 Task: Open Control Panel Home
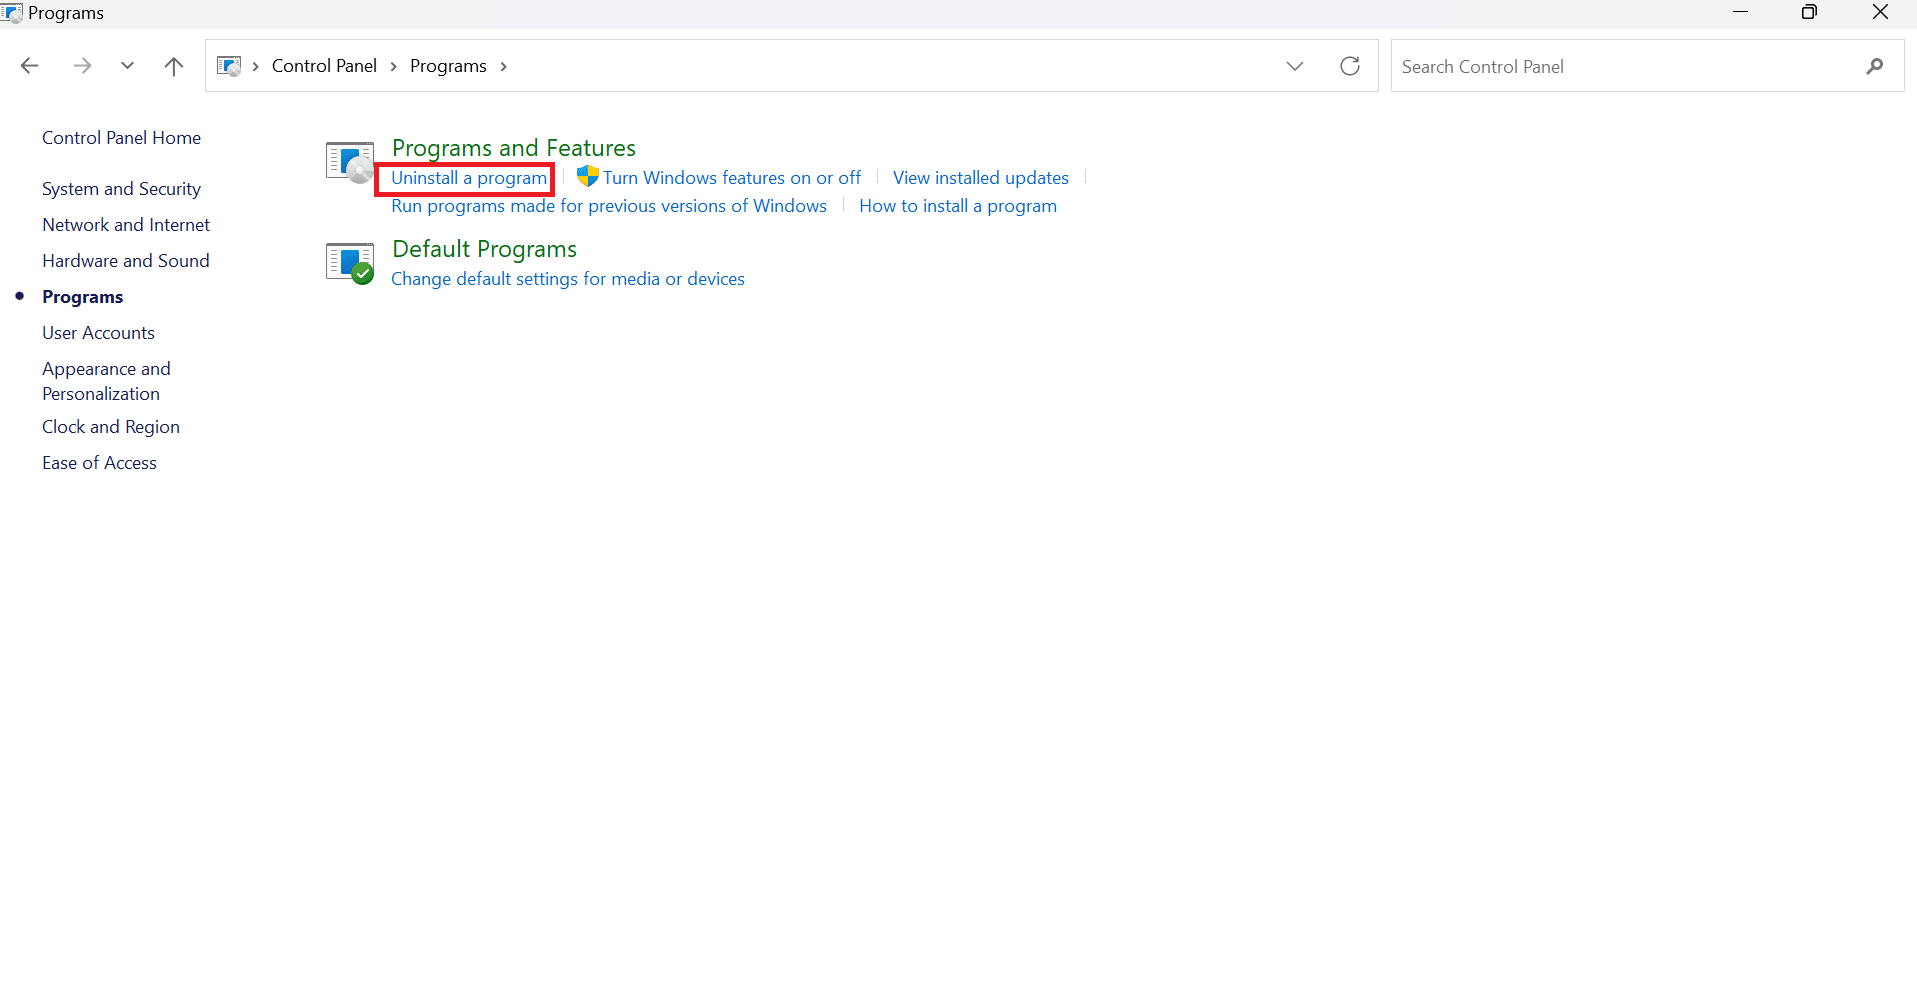pos(121,138)
